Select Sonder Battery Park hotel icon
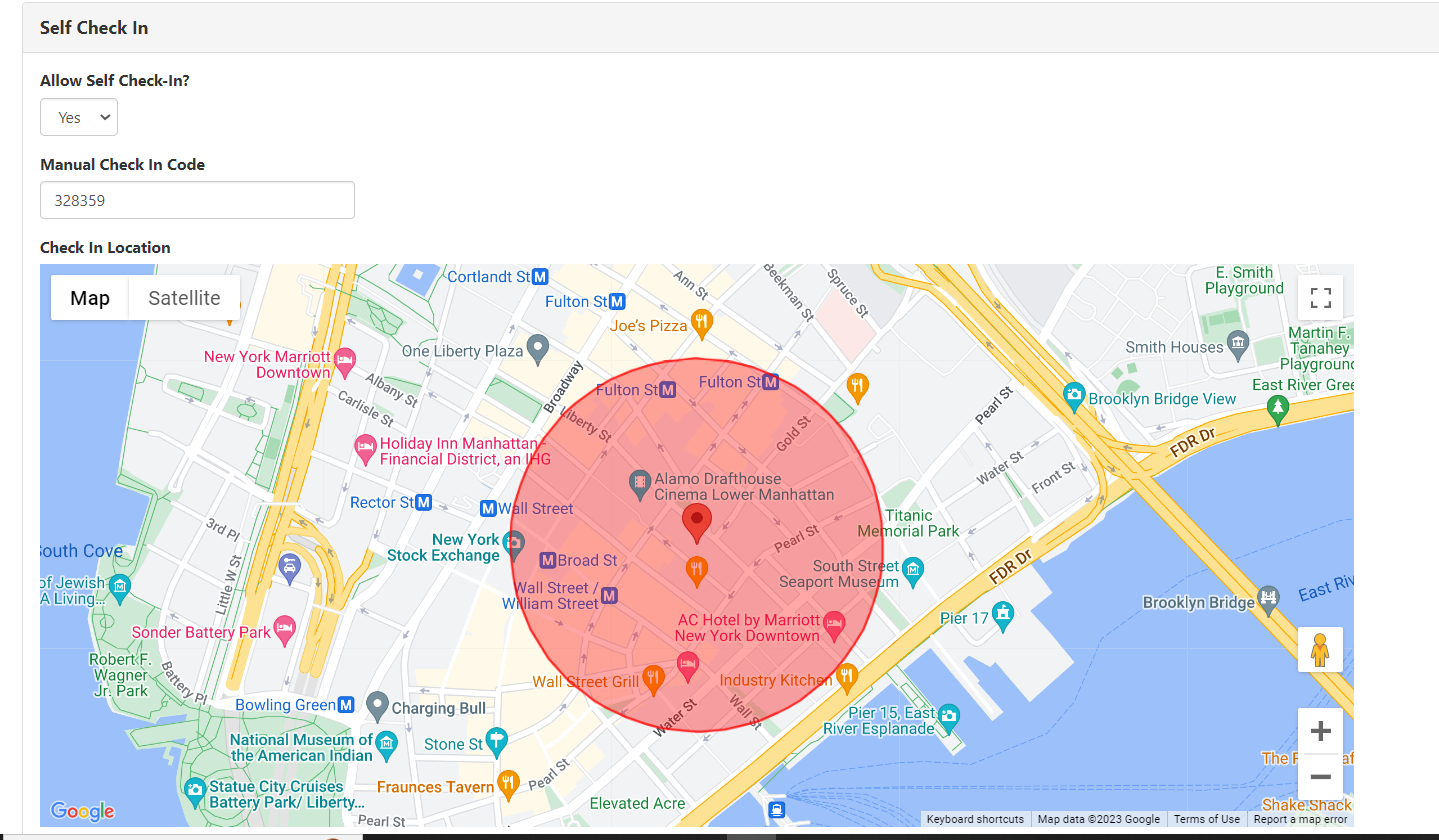 click(285, 628)
